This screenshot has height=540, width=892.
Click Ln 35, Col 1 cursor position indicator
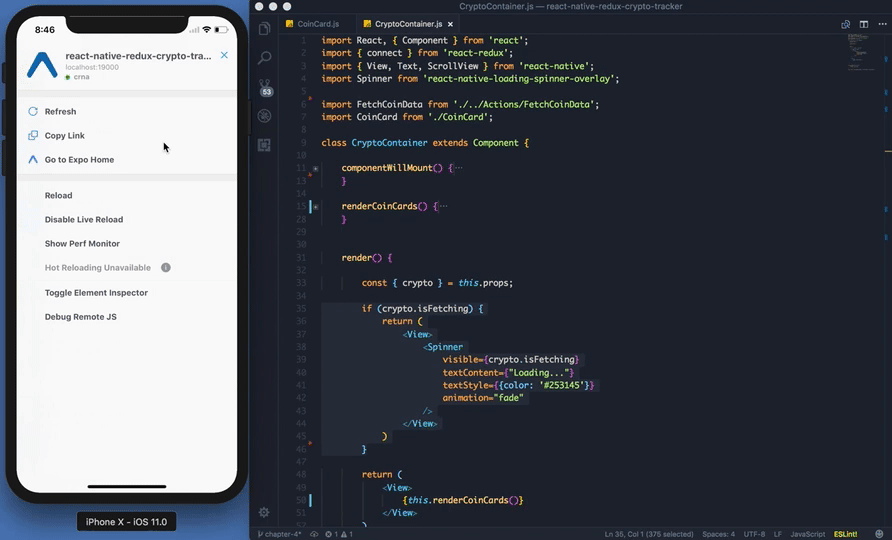(x=649, y=534)
